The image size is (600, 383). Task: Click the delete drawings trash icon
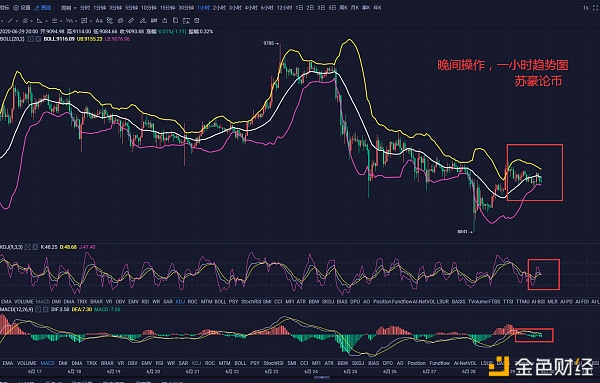(x=197, y=21)
